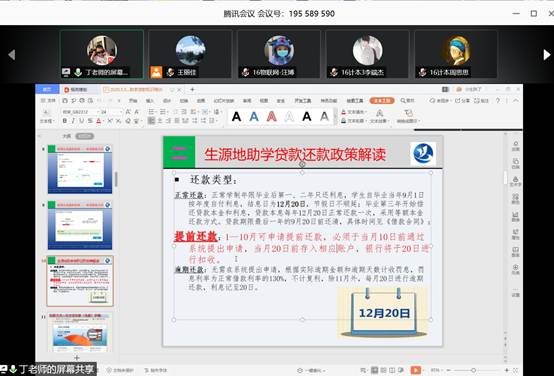Select the 12月20日 calendar slide thumbnail
The image size is (554, 376).
tap(80, 281)
